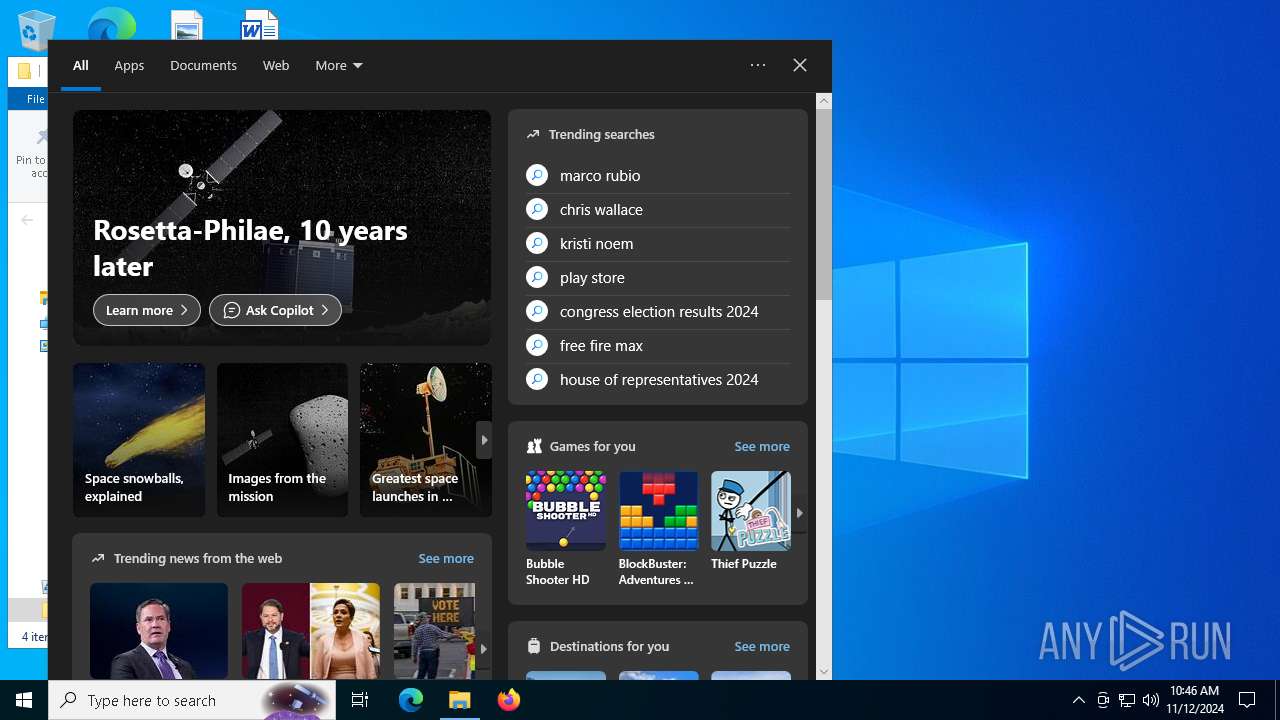Image resolution: width=1280 pixels, height=720 pixels.
Task: Launch Bubble Shooter HD game
Action: (566, 529)
